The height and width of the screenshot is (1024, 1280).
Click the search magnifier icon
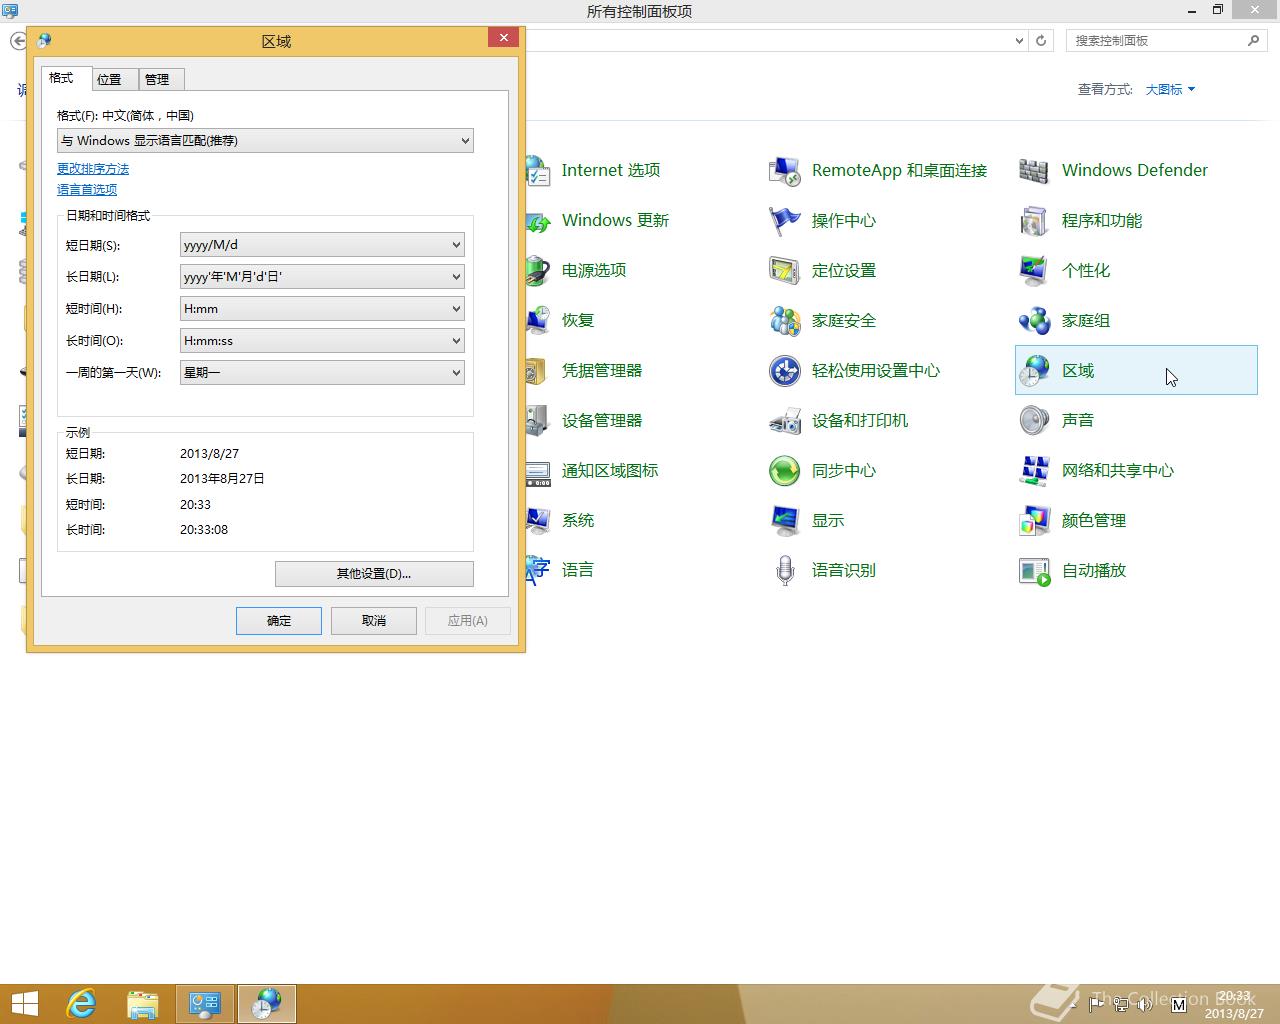[x=1254, y=41]
